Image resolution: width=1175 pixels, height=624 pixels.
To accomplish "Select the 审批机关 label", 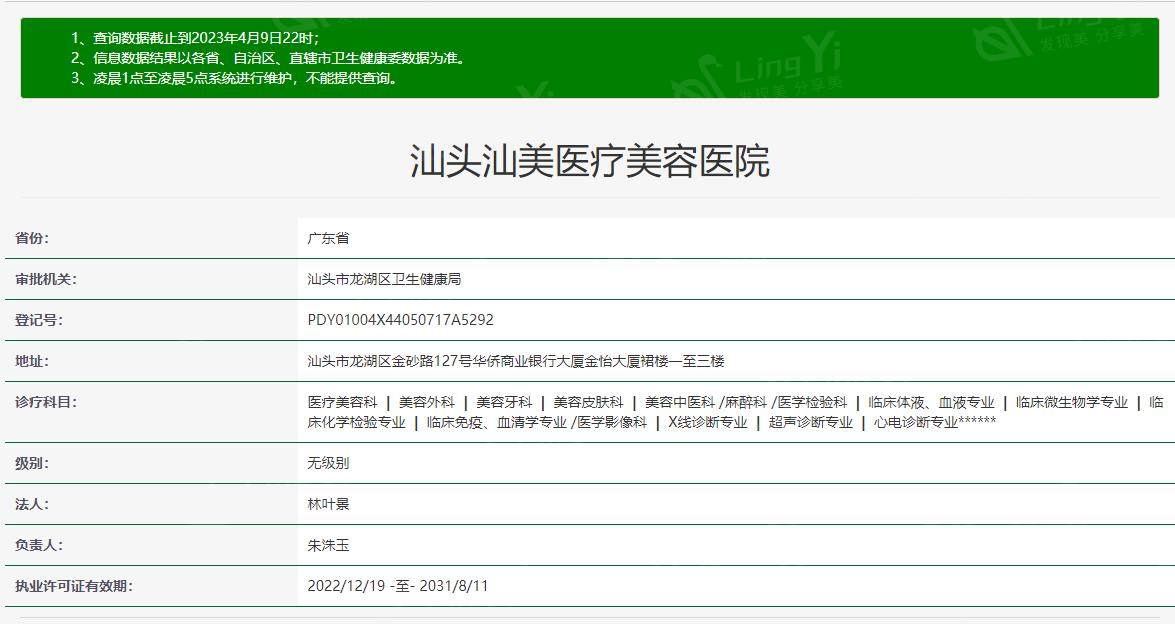I will [x=46, y=279].
